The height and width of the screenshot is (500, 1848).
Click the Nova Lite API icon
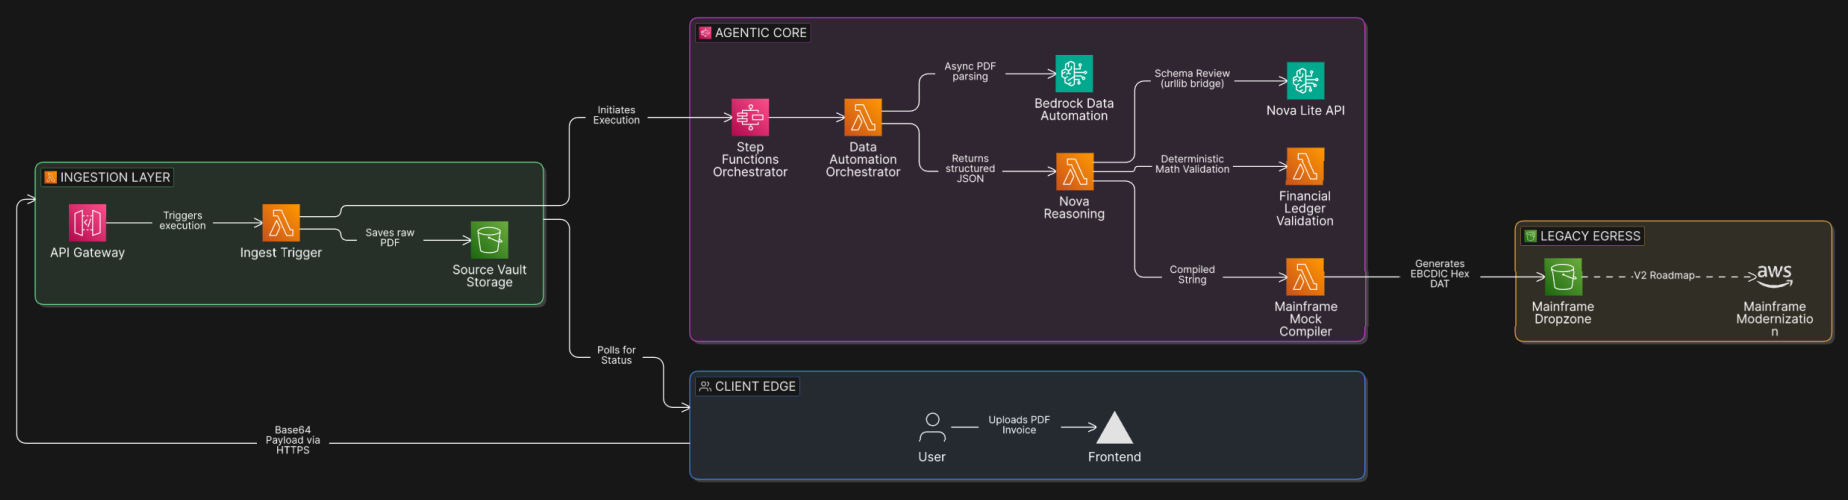[1305, 81]
